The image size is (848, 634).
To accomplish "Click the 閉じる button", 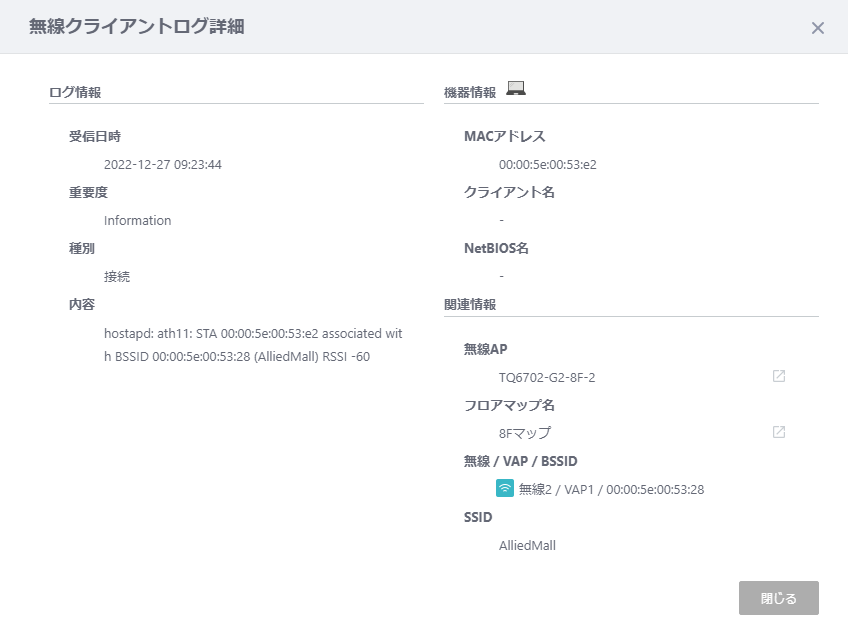I will pos(778,598).
